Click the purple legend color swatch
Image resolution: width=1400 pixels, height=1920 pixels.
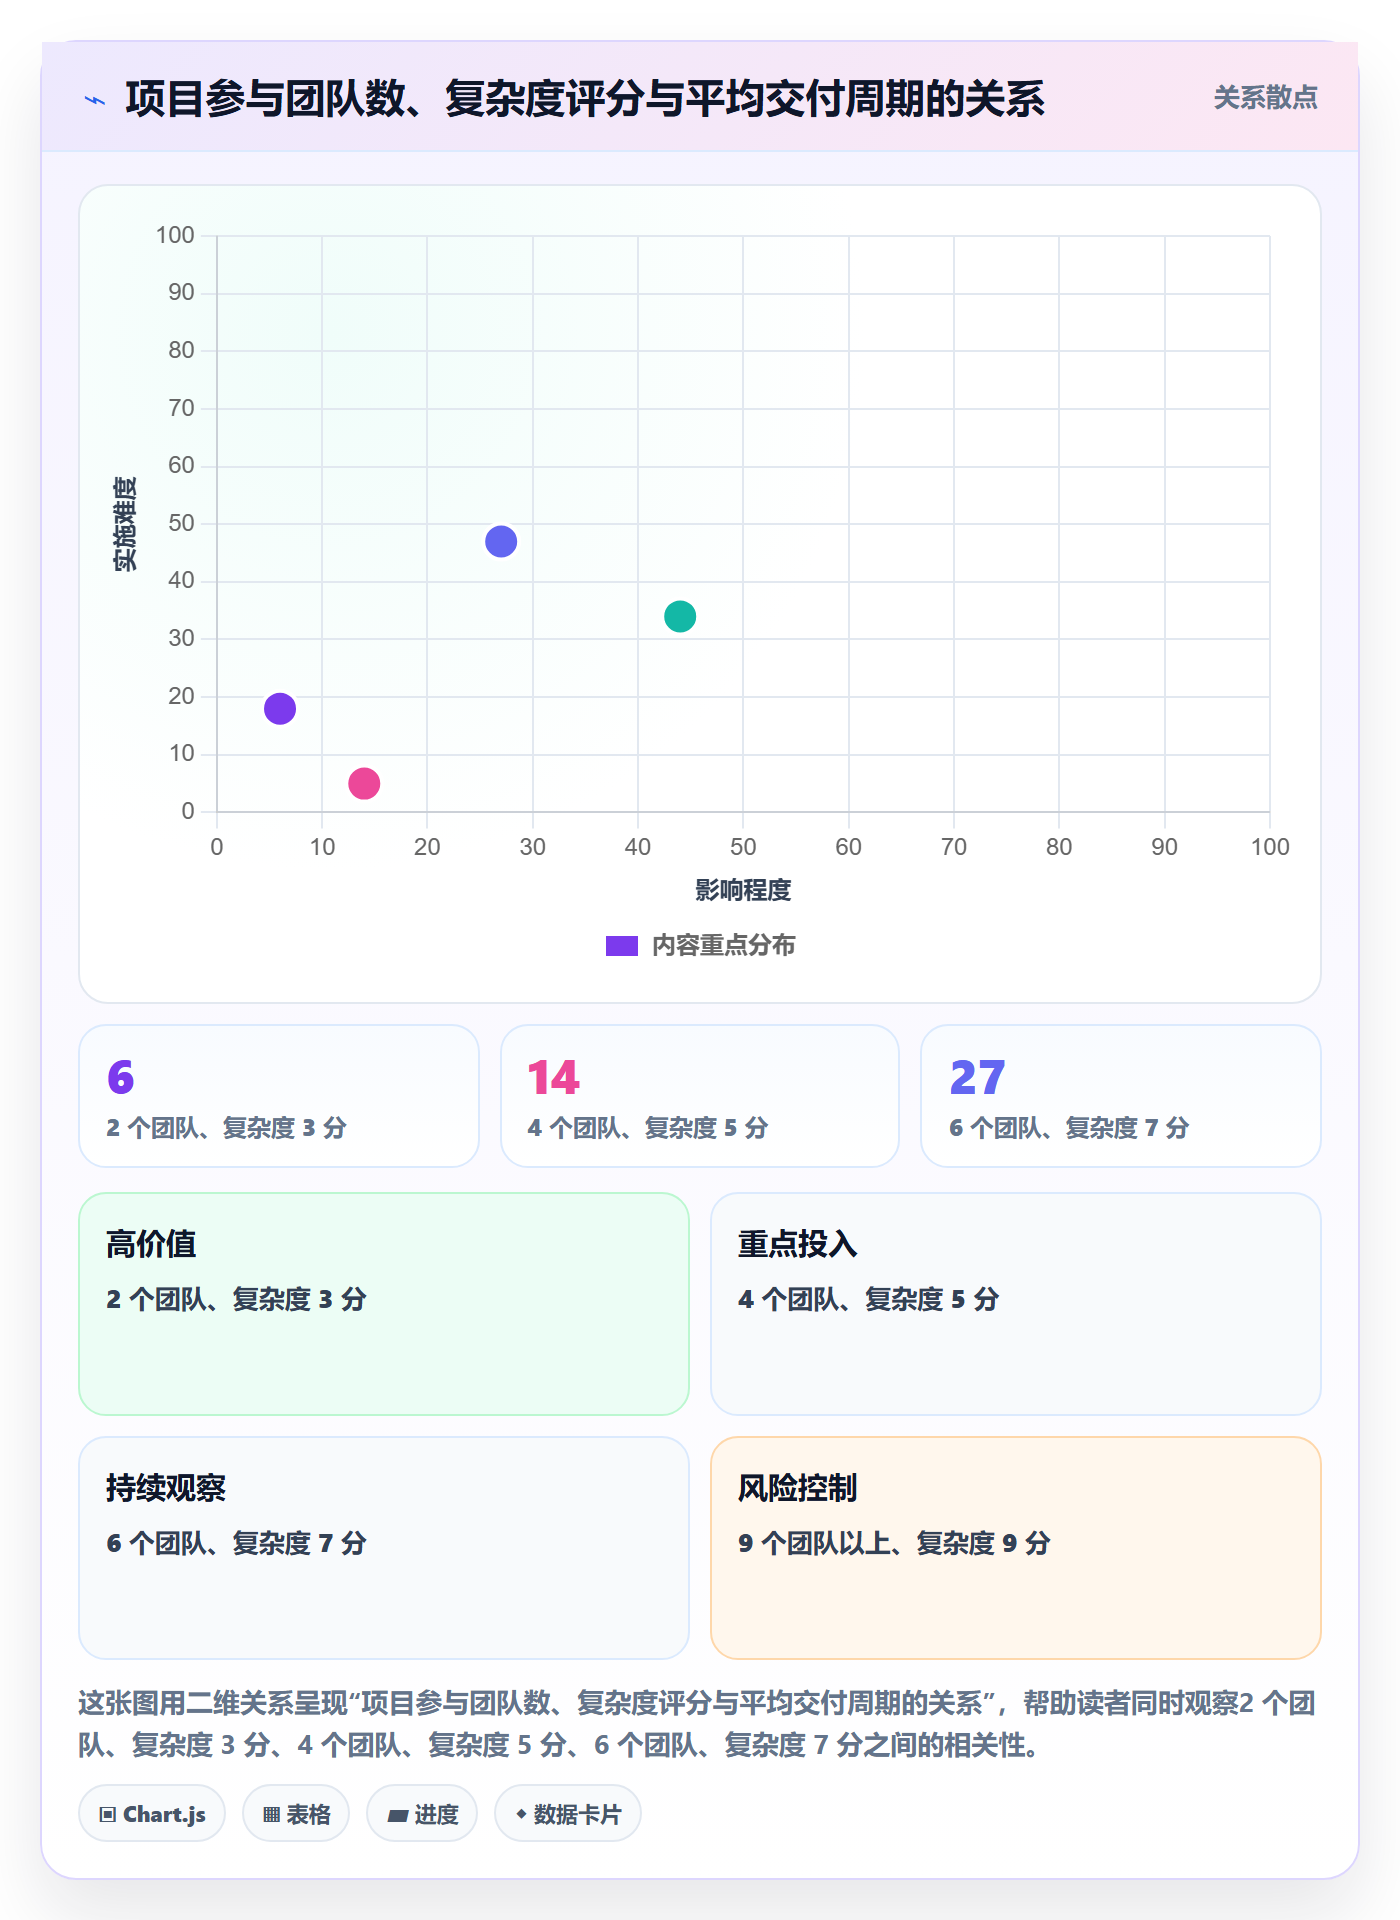click(x=622, y=946)
